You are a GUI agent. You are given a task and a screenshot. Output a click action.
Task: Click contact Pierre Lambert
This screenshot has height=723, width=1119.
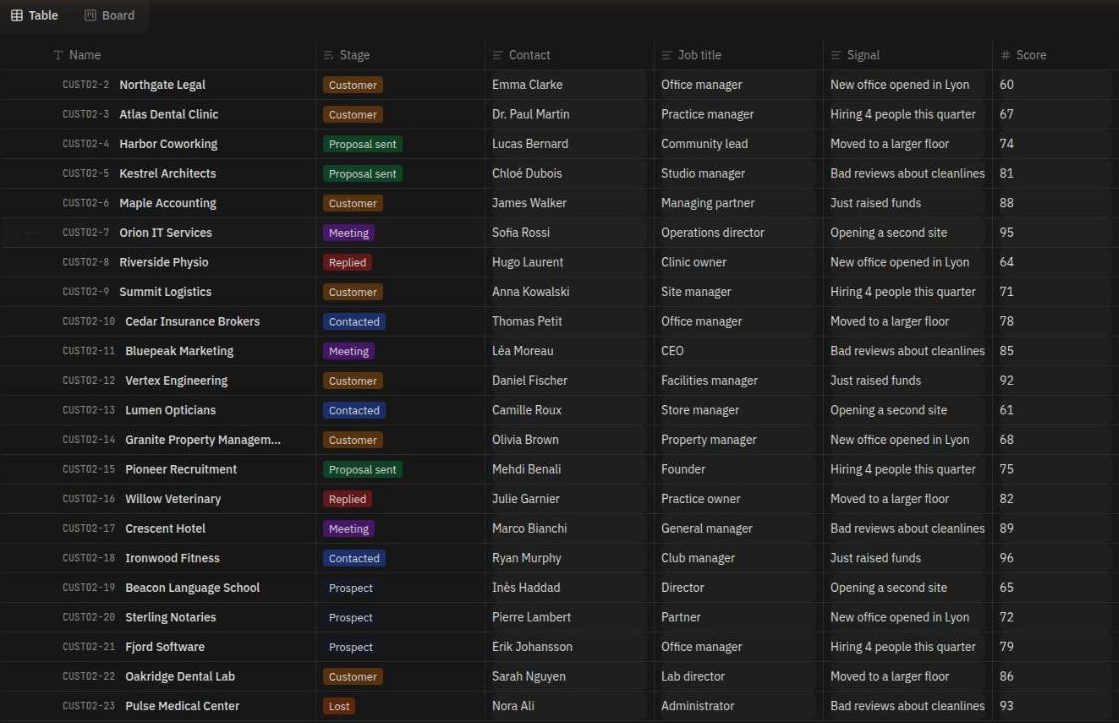[531, 617]
